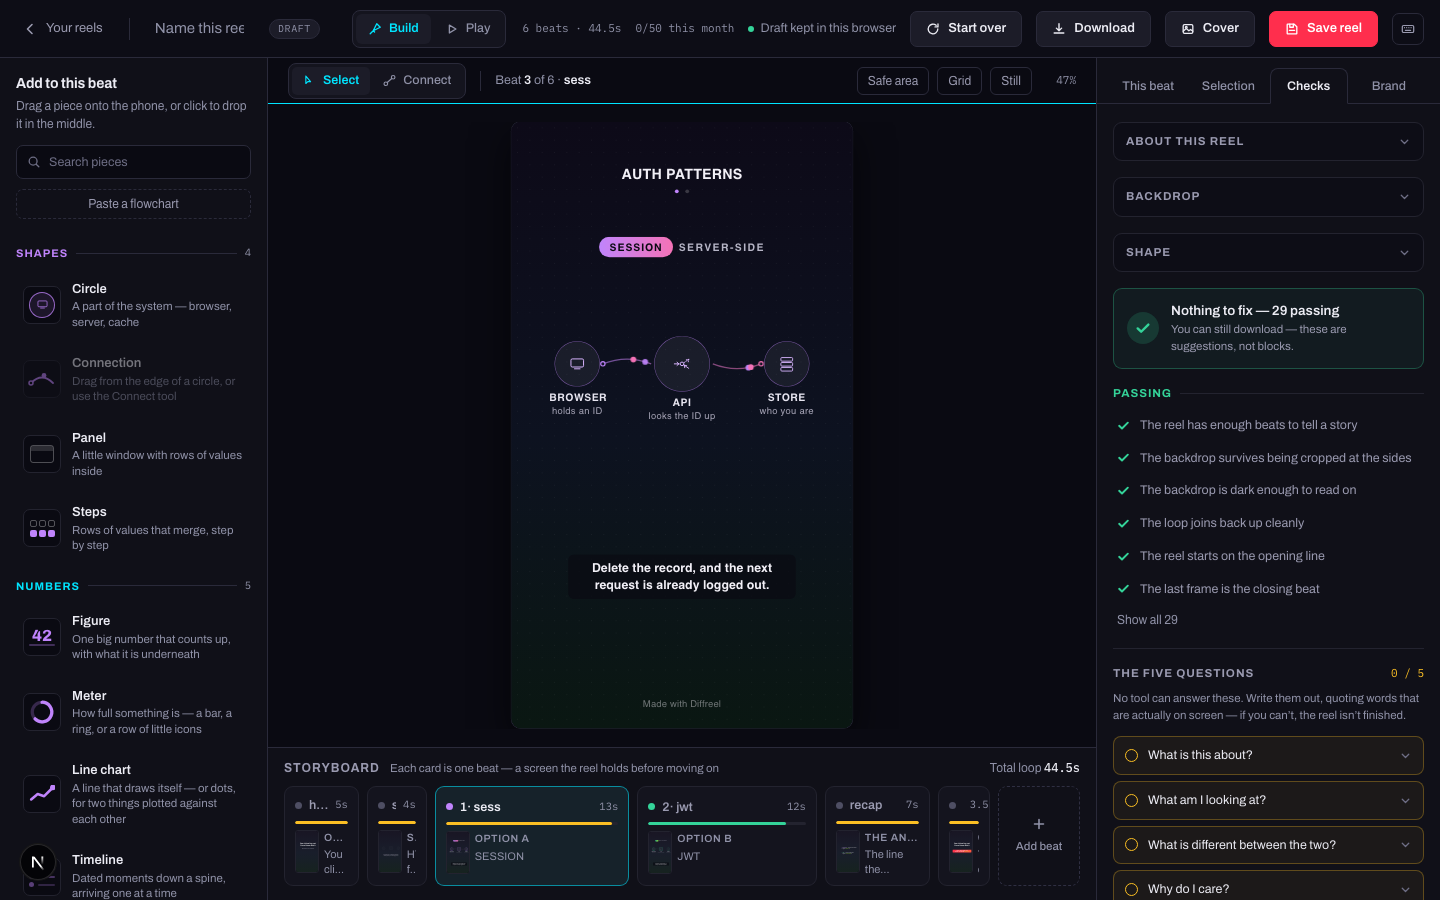
Task: Open the Selection tab
Action: [x=1228, y=86]
